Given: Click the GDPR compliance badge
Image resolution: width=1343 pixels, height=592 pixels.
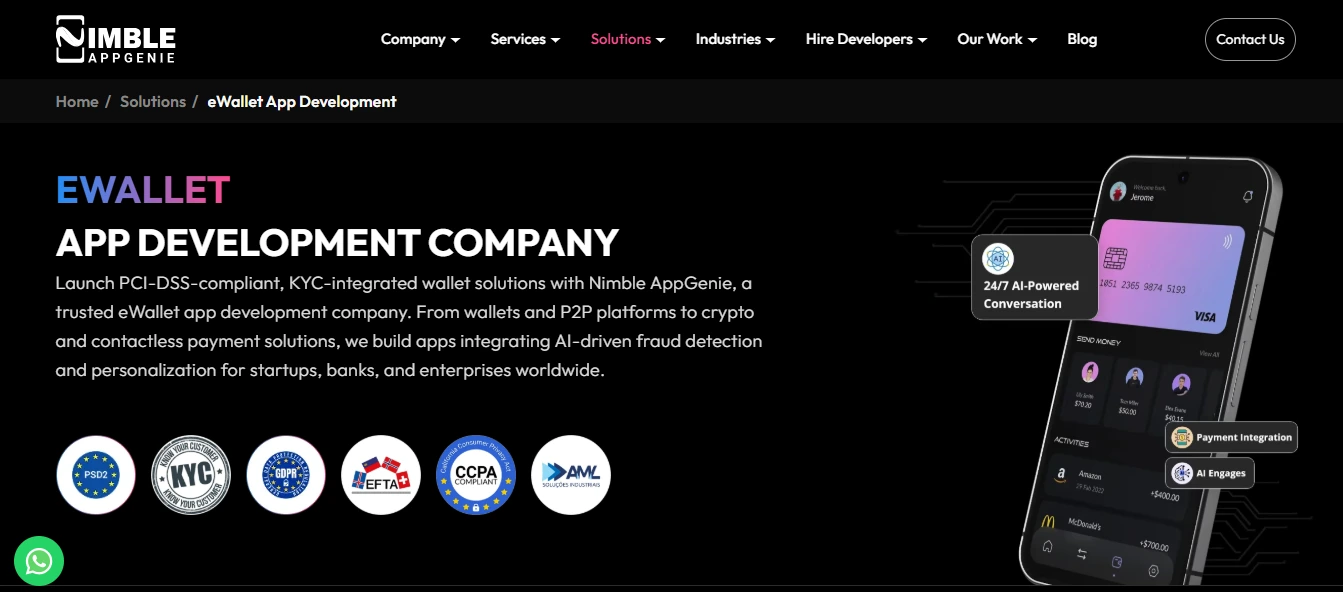Looking at the screenshot, I should point(286,475).
